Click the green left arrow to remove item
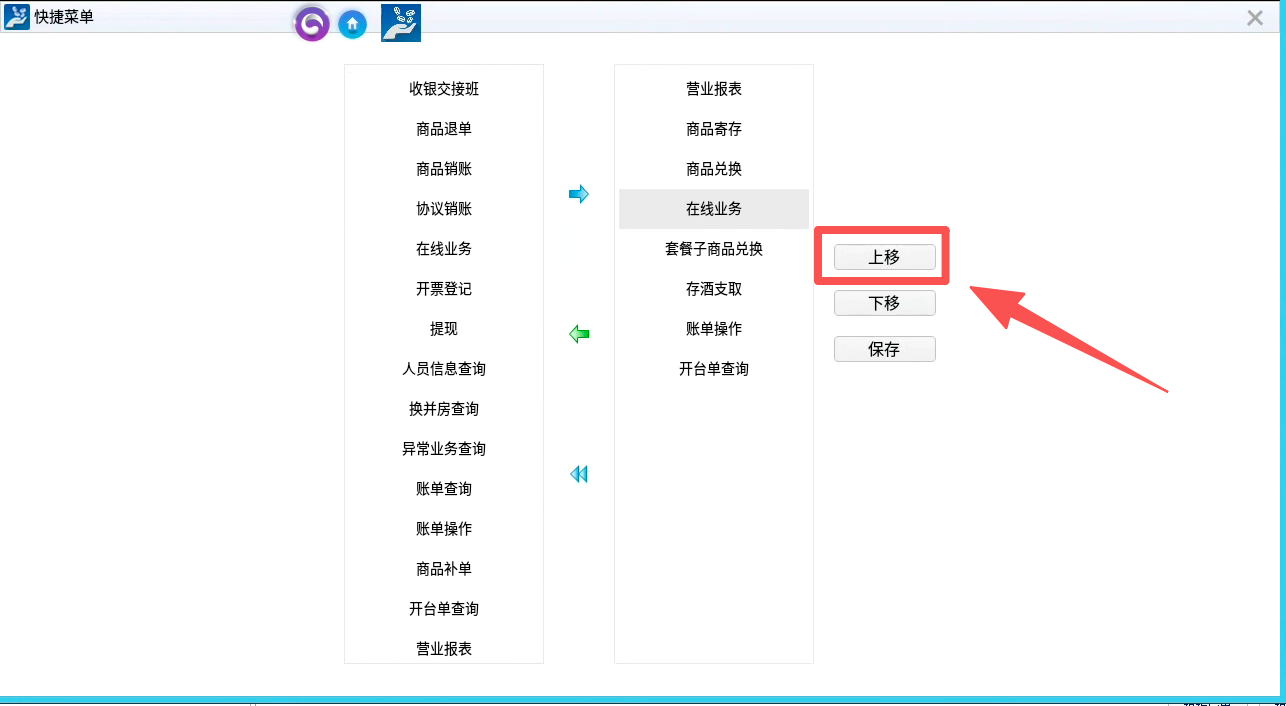The height and width of the screenshot is (706, 1286). click(579, 334)
